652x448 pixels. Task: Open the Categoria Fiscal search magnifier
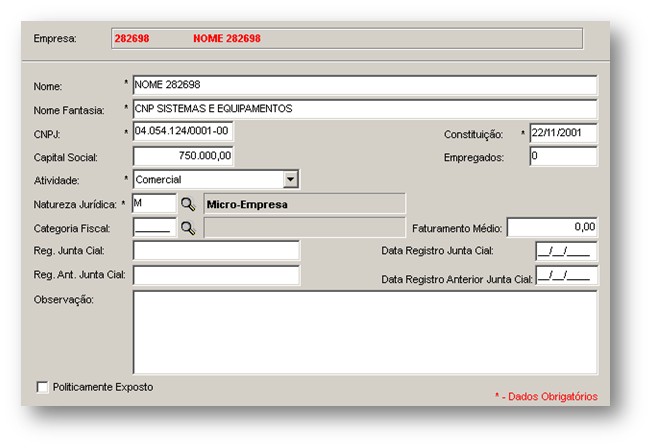point(188,228)
